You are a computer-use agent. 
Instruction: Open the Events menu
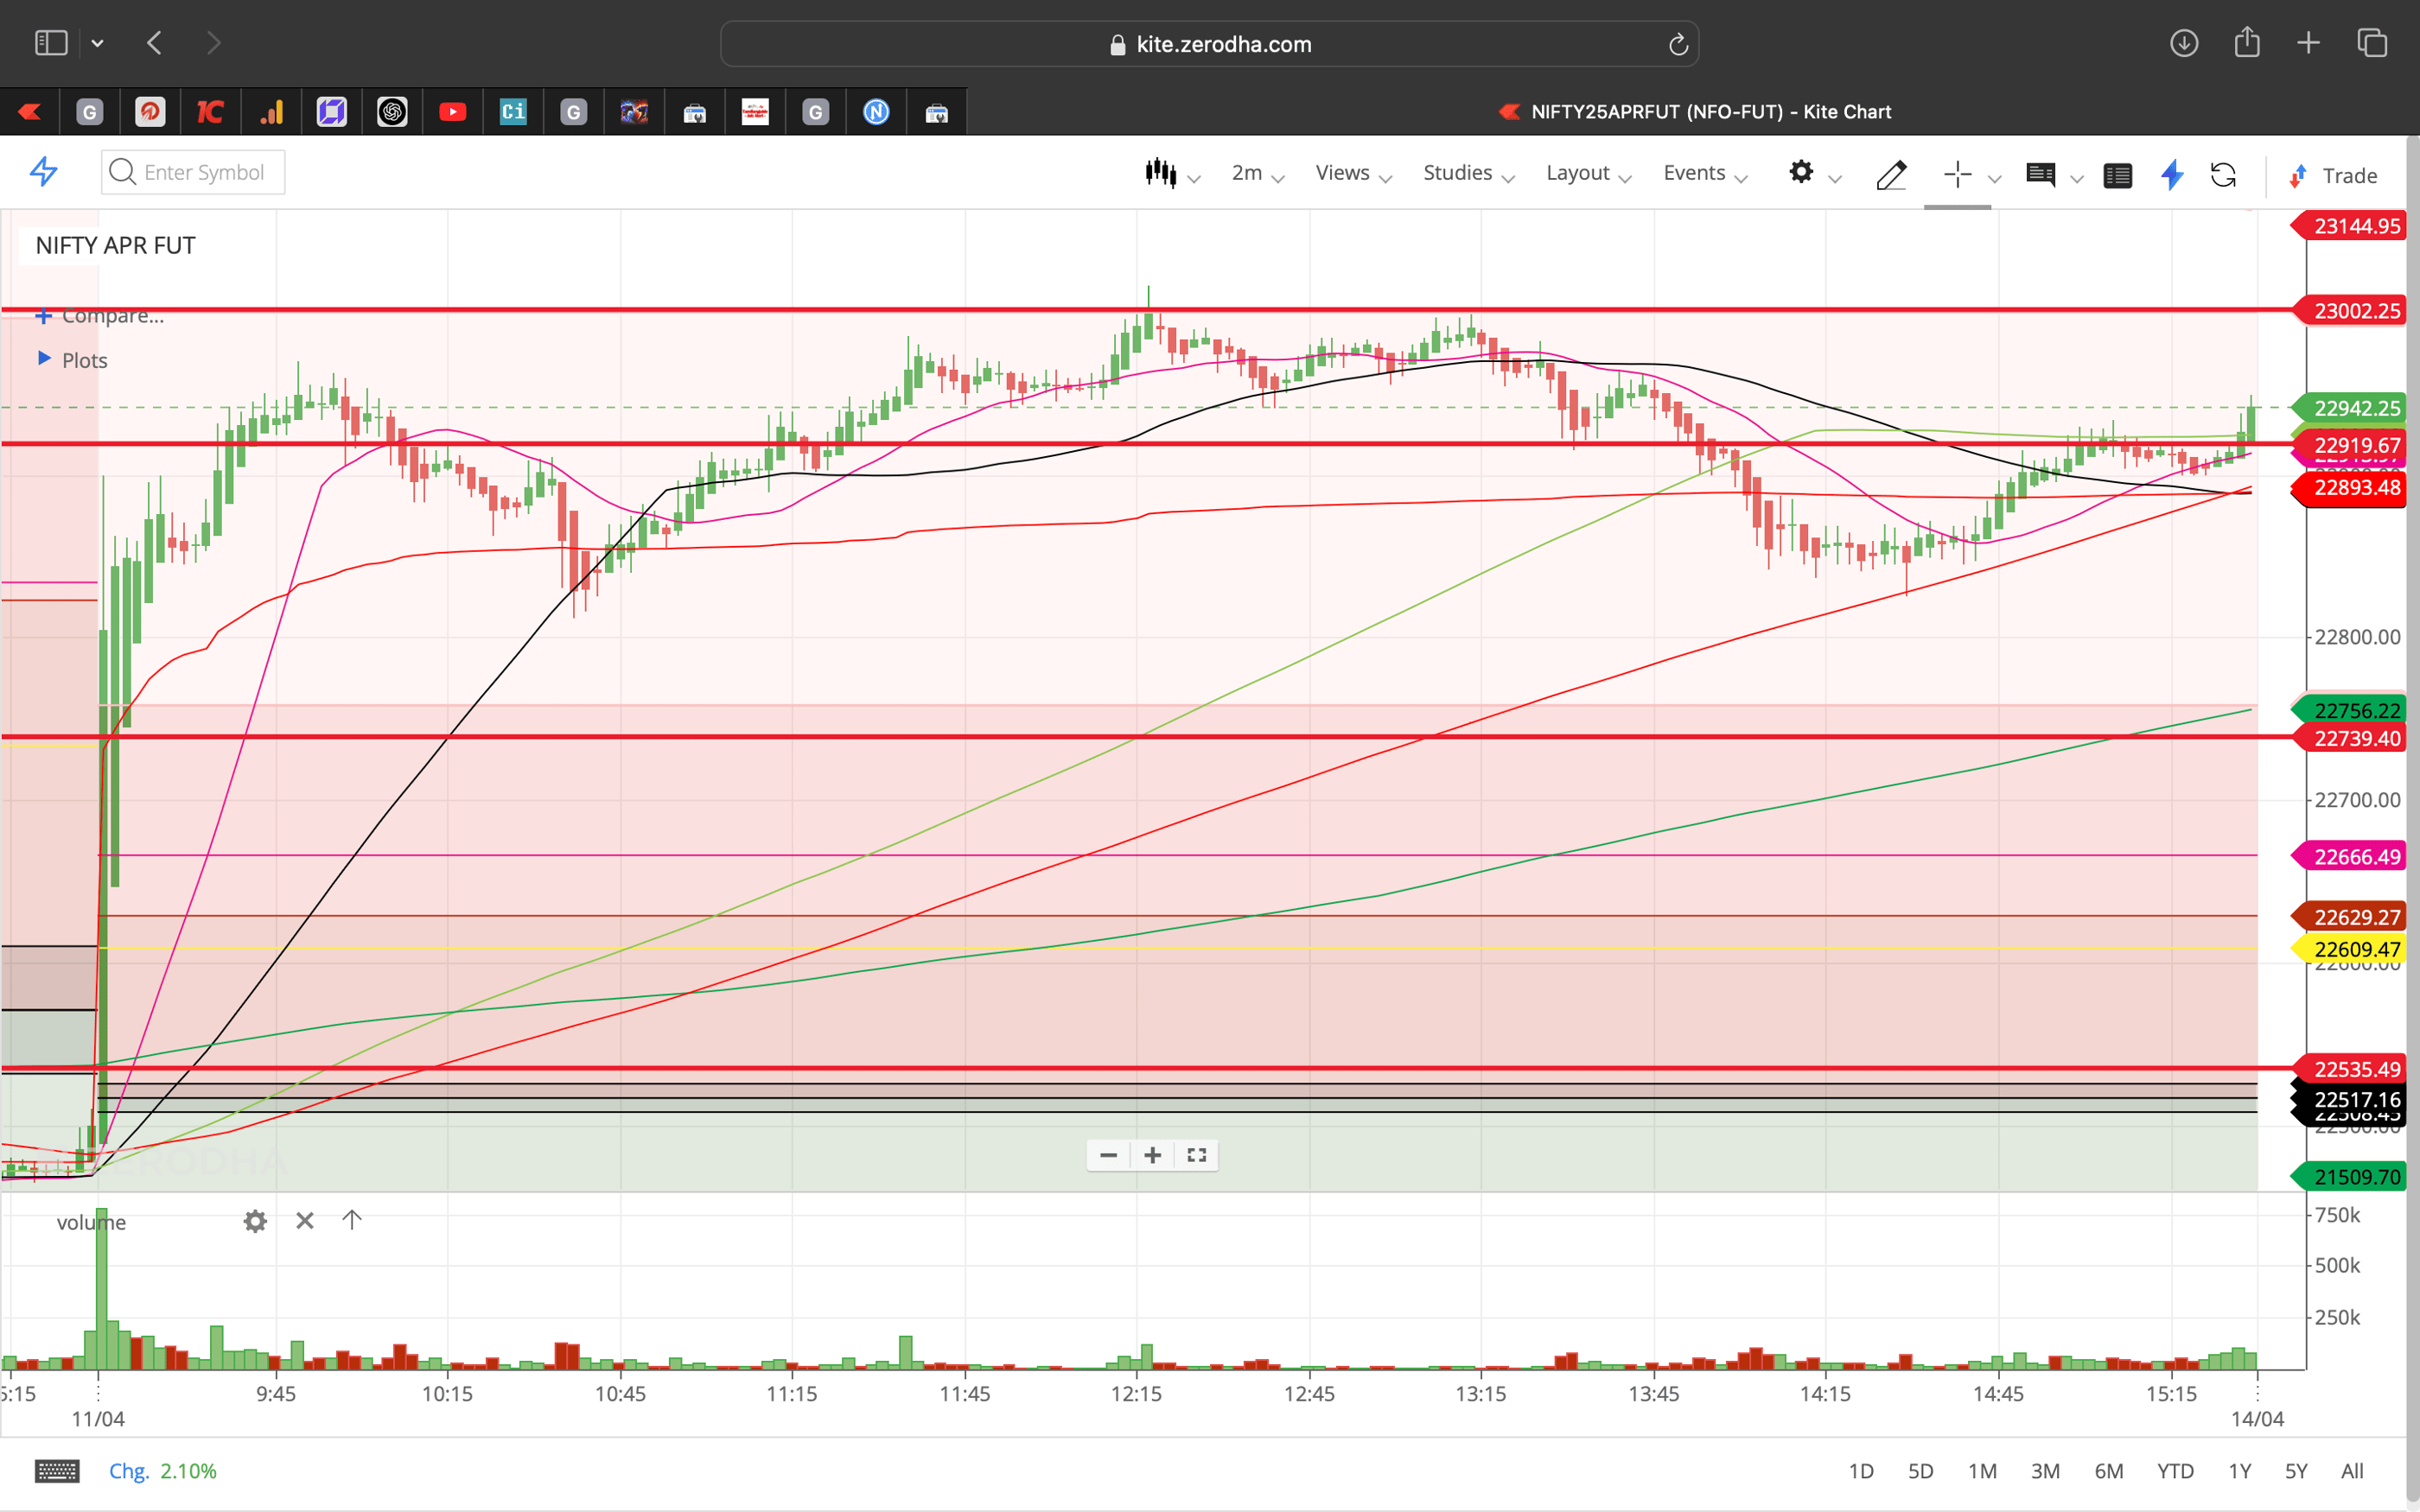point(1695,172)
